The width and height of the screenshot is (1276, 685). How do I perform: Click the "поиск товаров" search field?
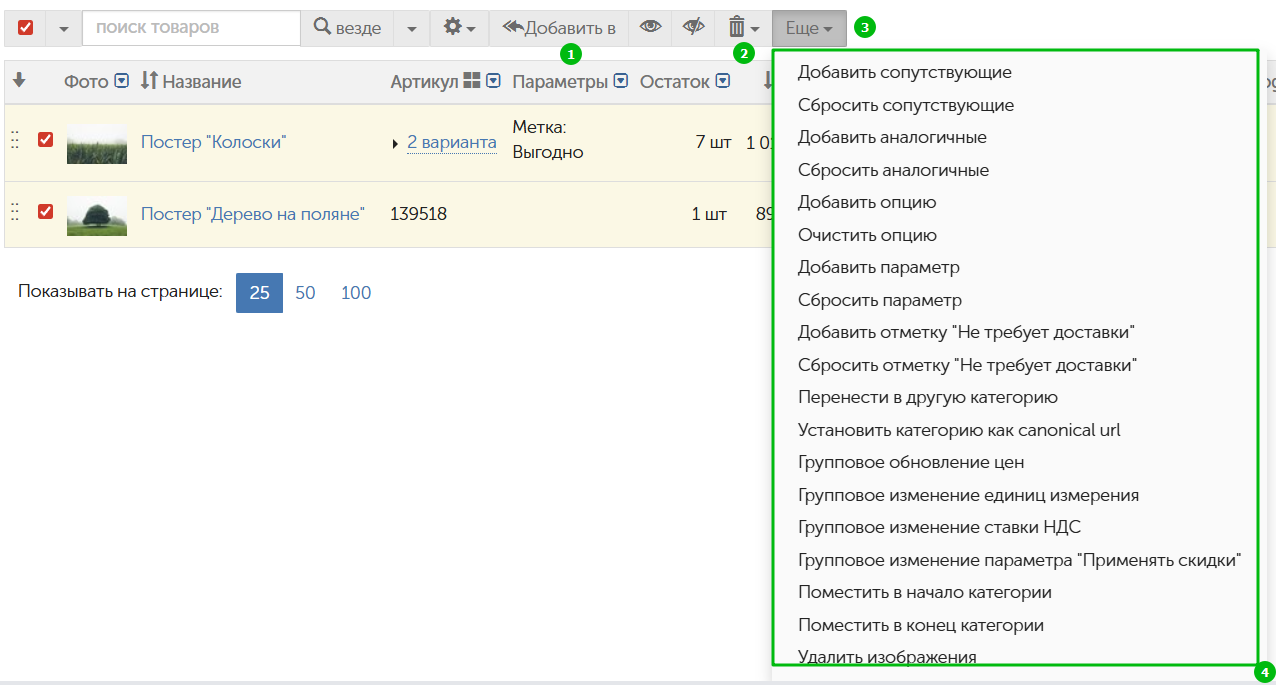point(191,28)
